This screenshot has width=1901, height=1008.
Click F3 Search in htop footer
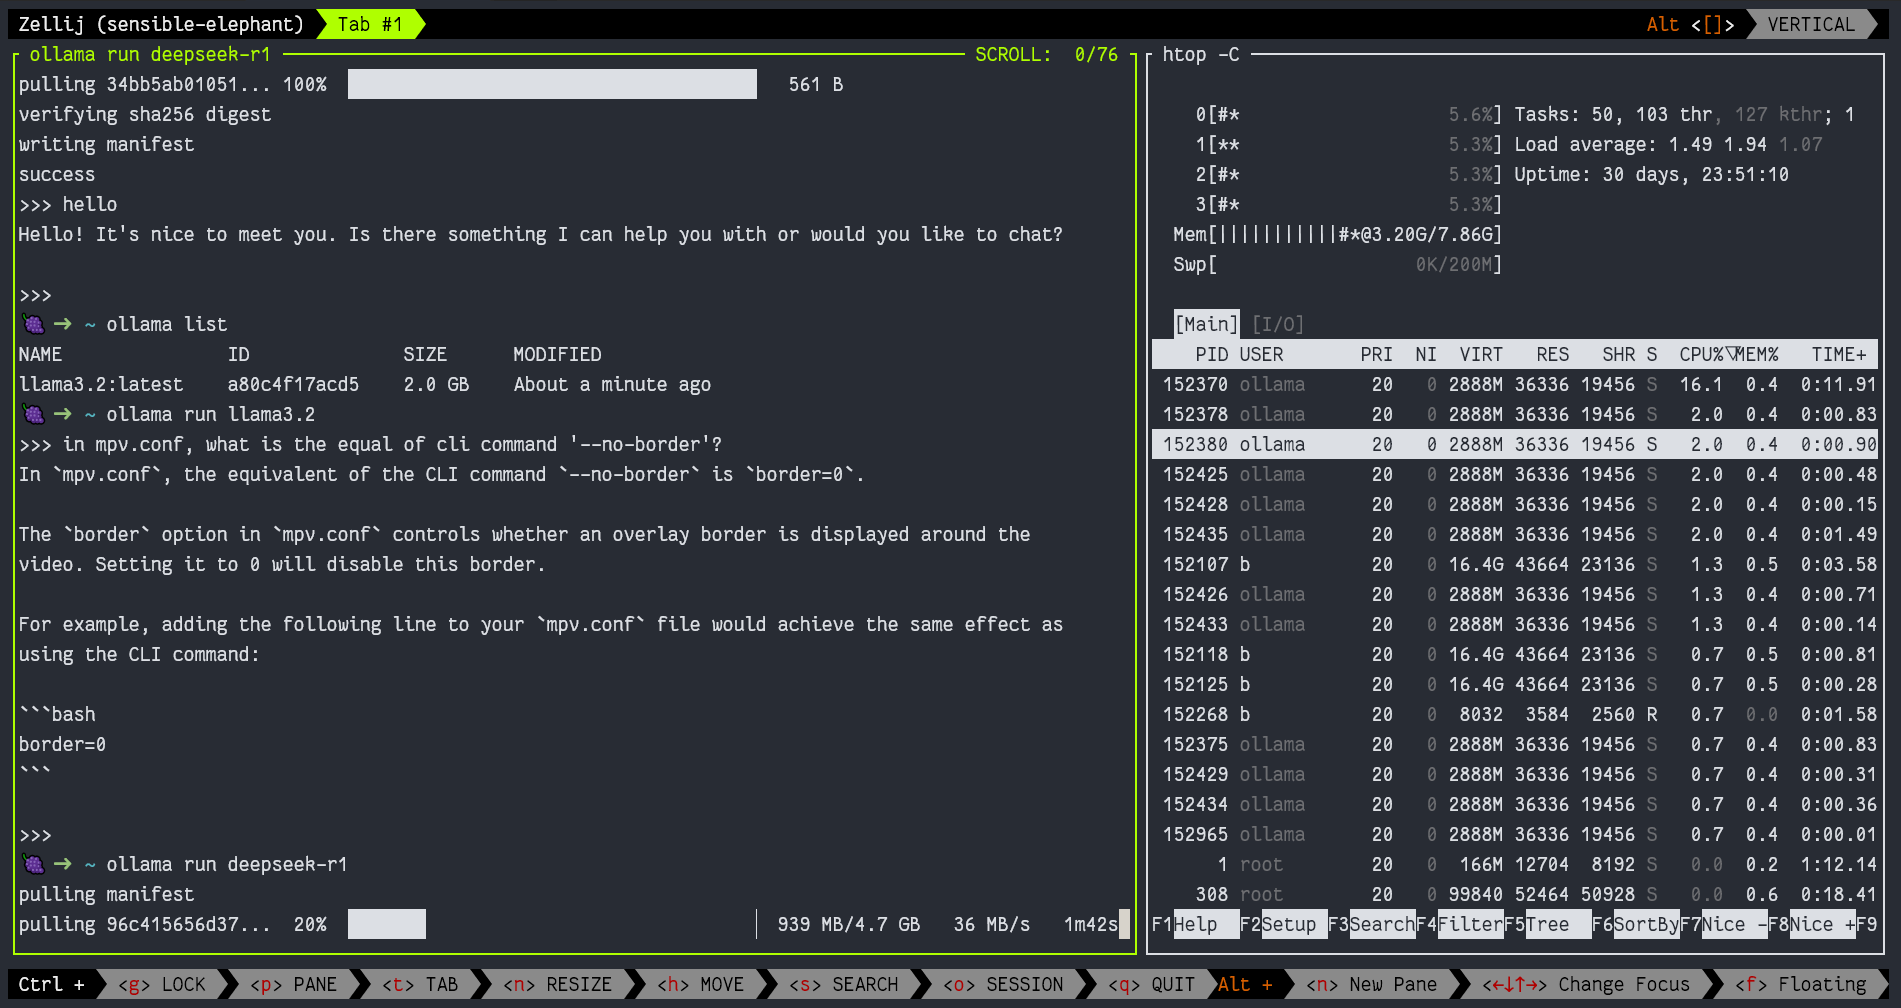pyautogui.click(x=1371, y=924)
